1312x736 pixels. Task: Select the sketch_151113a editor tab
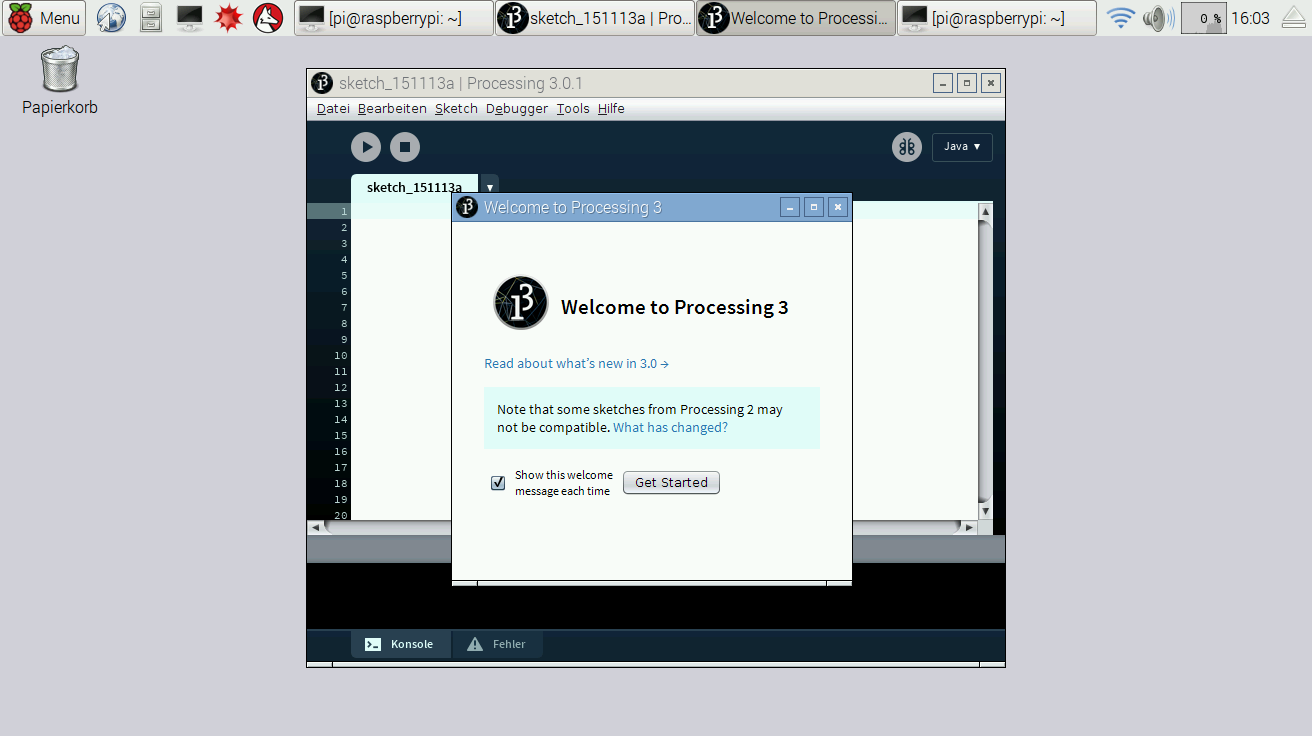(x=414, y=187)
